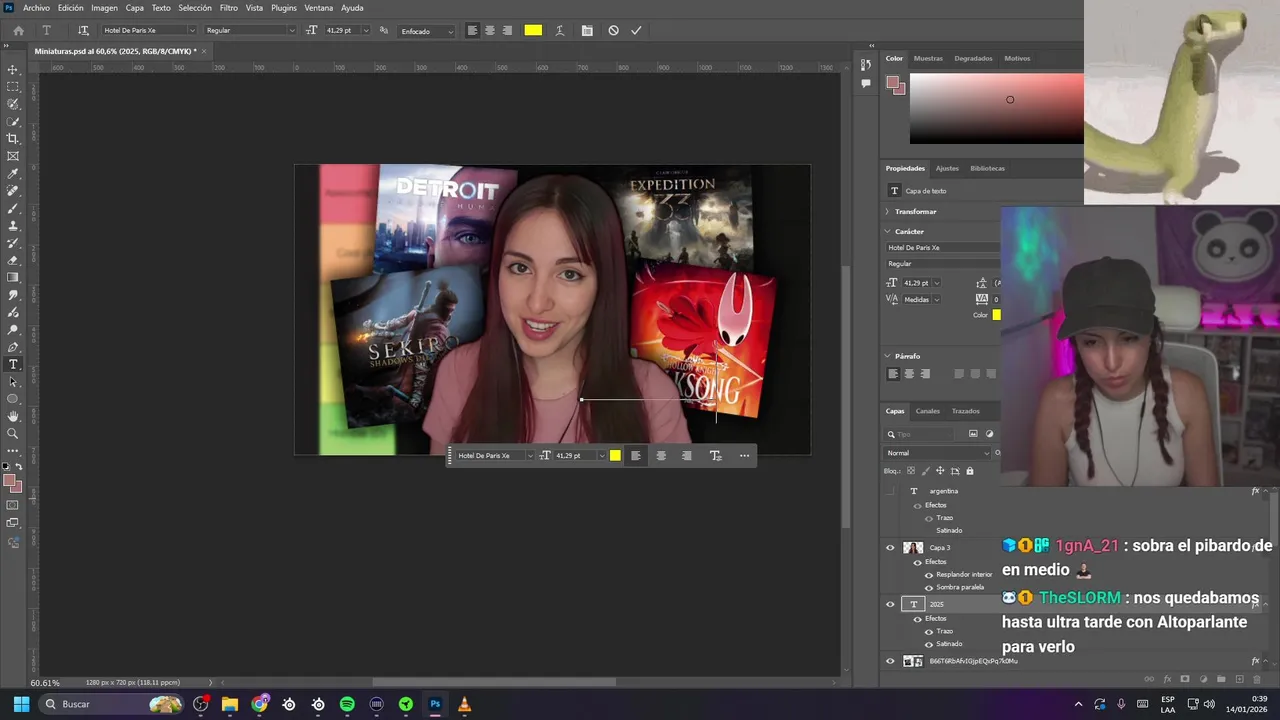Delete layer with trash icon
The height and width of the screenshot is (720, 1280).
pyautogui.click(x=1258, y=679)
